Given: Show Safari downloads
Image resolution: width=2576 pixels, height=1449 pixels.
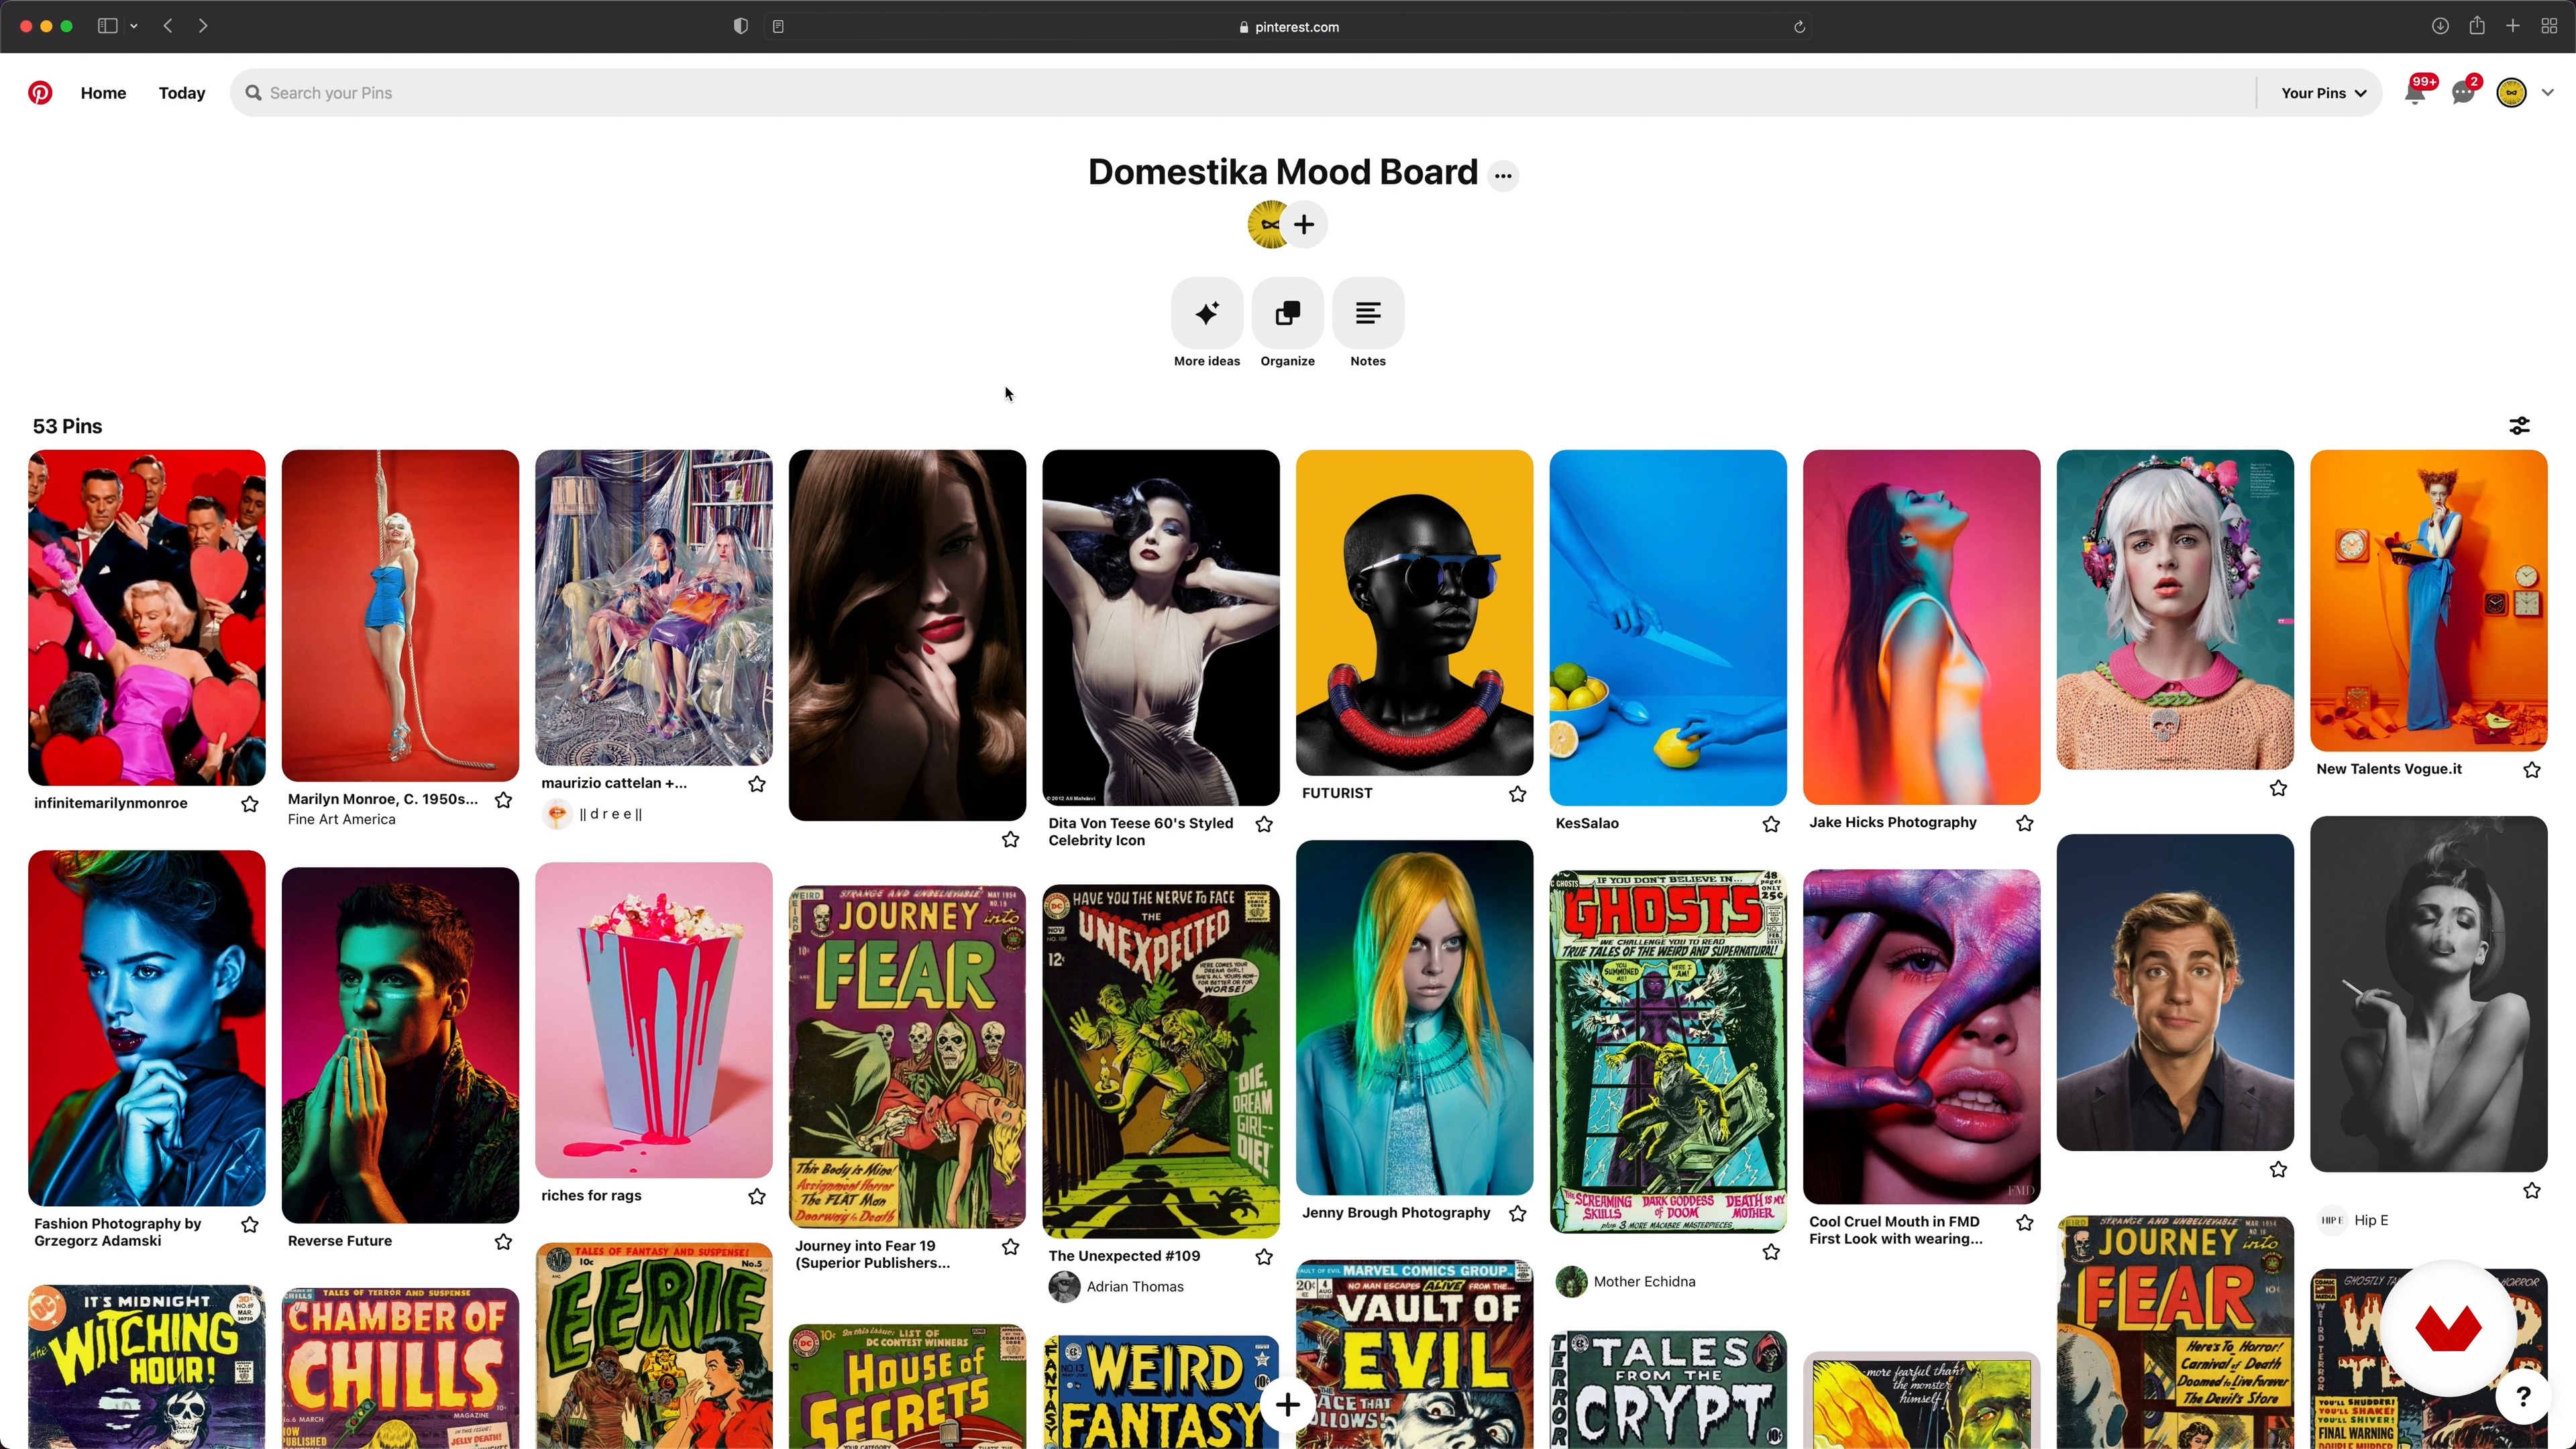Looking at the screenshot, I should tap(2440, 26).
